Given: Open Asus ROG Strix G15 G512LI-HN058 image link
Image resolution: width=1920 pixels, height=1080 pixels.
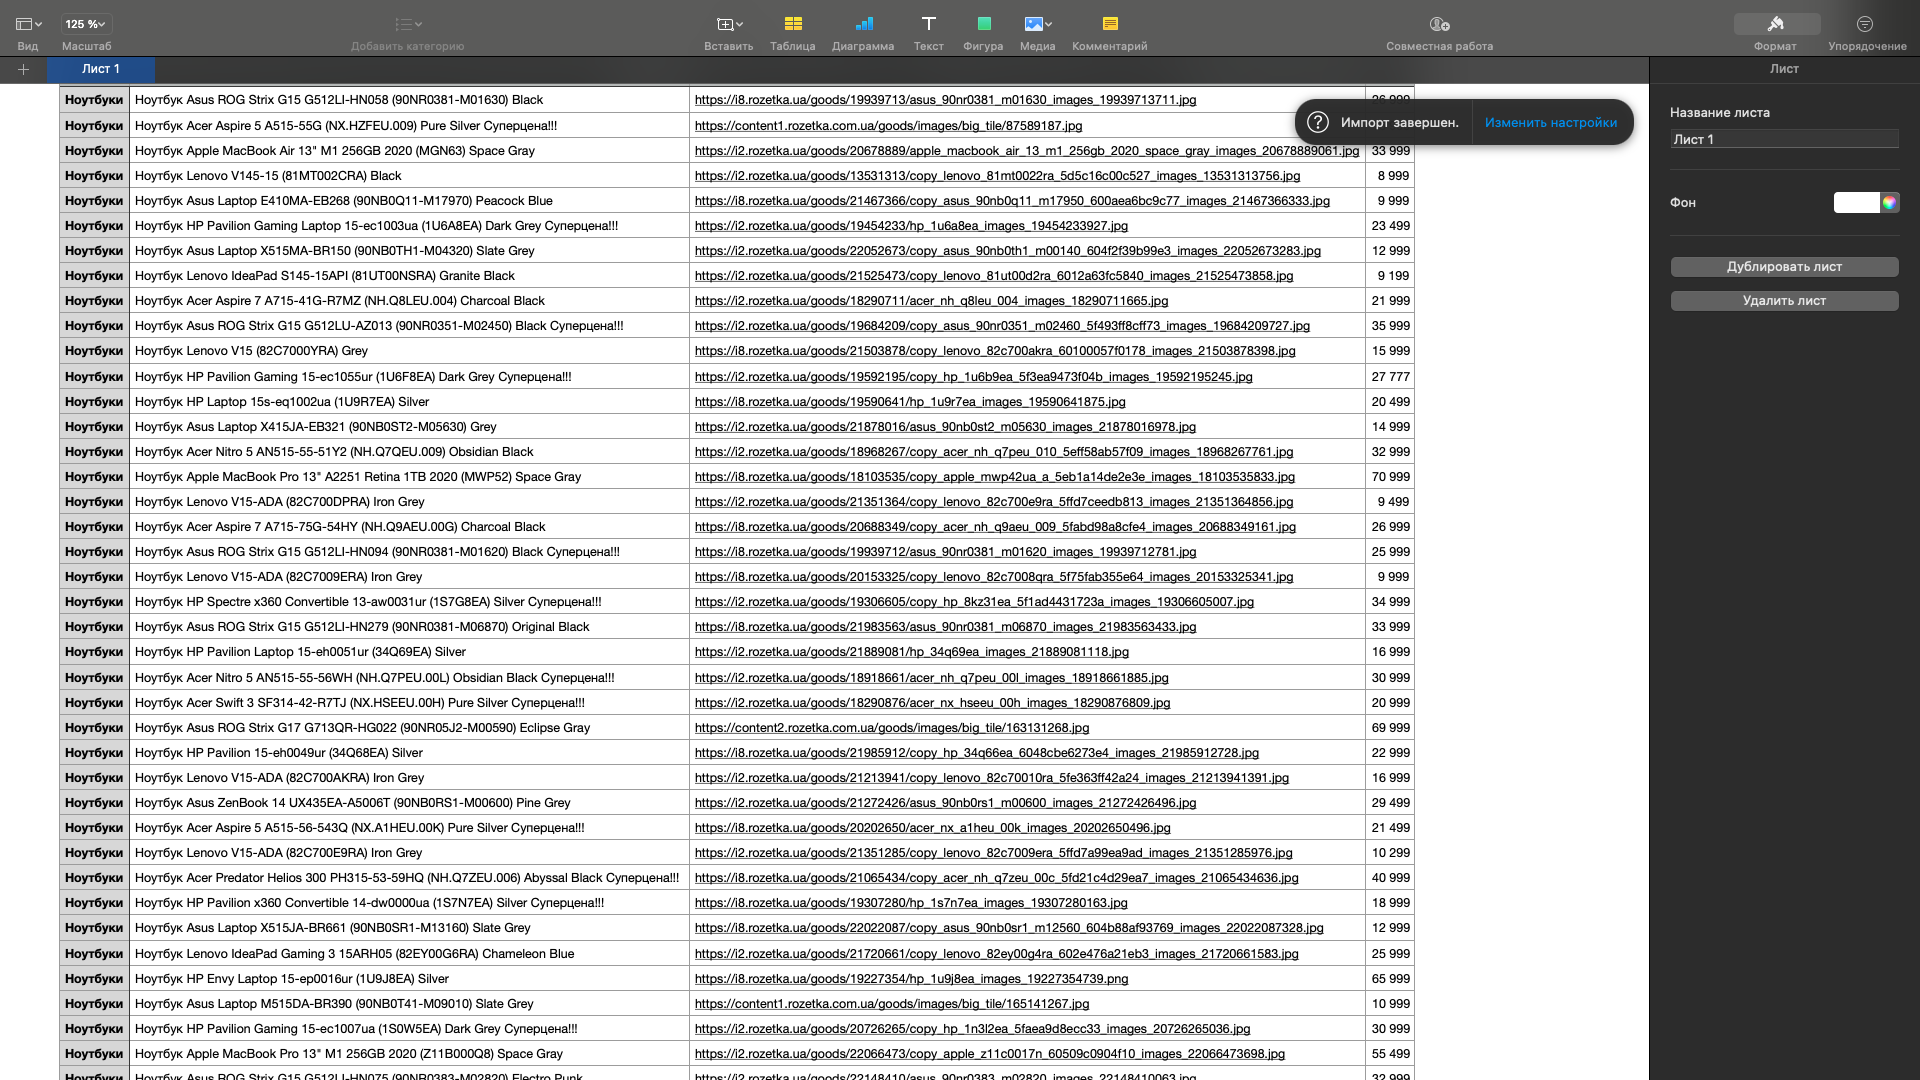Looking at the screenshot, I should click(945, 100).
